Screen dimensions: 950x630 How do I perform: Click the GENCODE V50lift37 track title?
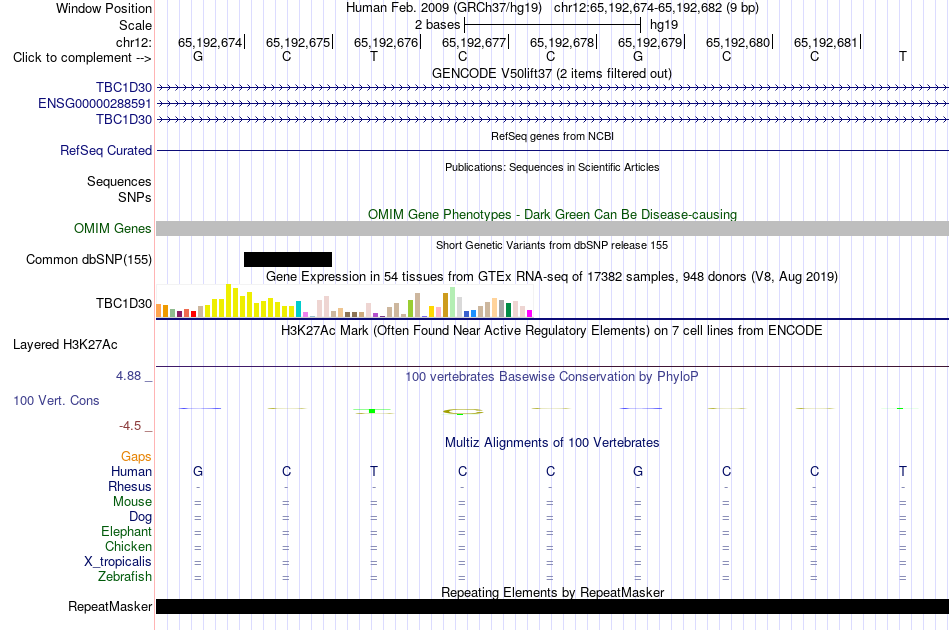551,74
